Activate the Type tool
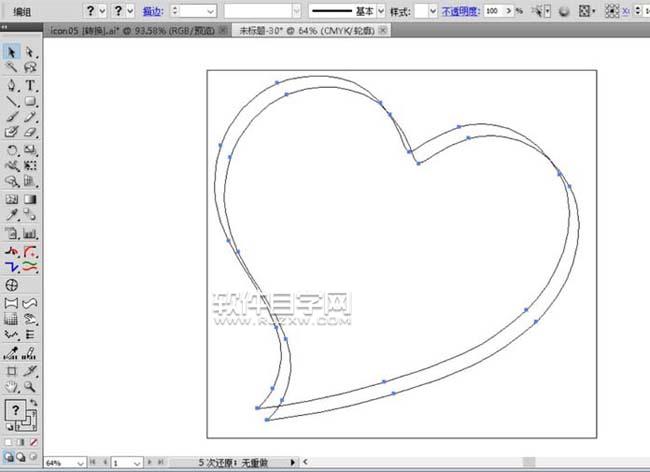 (30, 85)
